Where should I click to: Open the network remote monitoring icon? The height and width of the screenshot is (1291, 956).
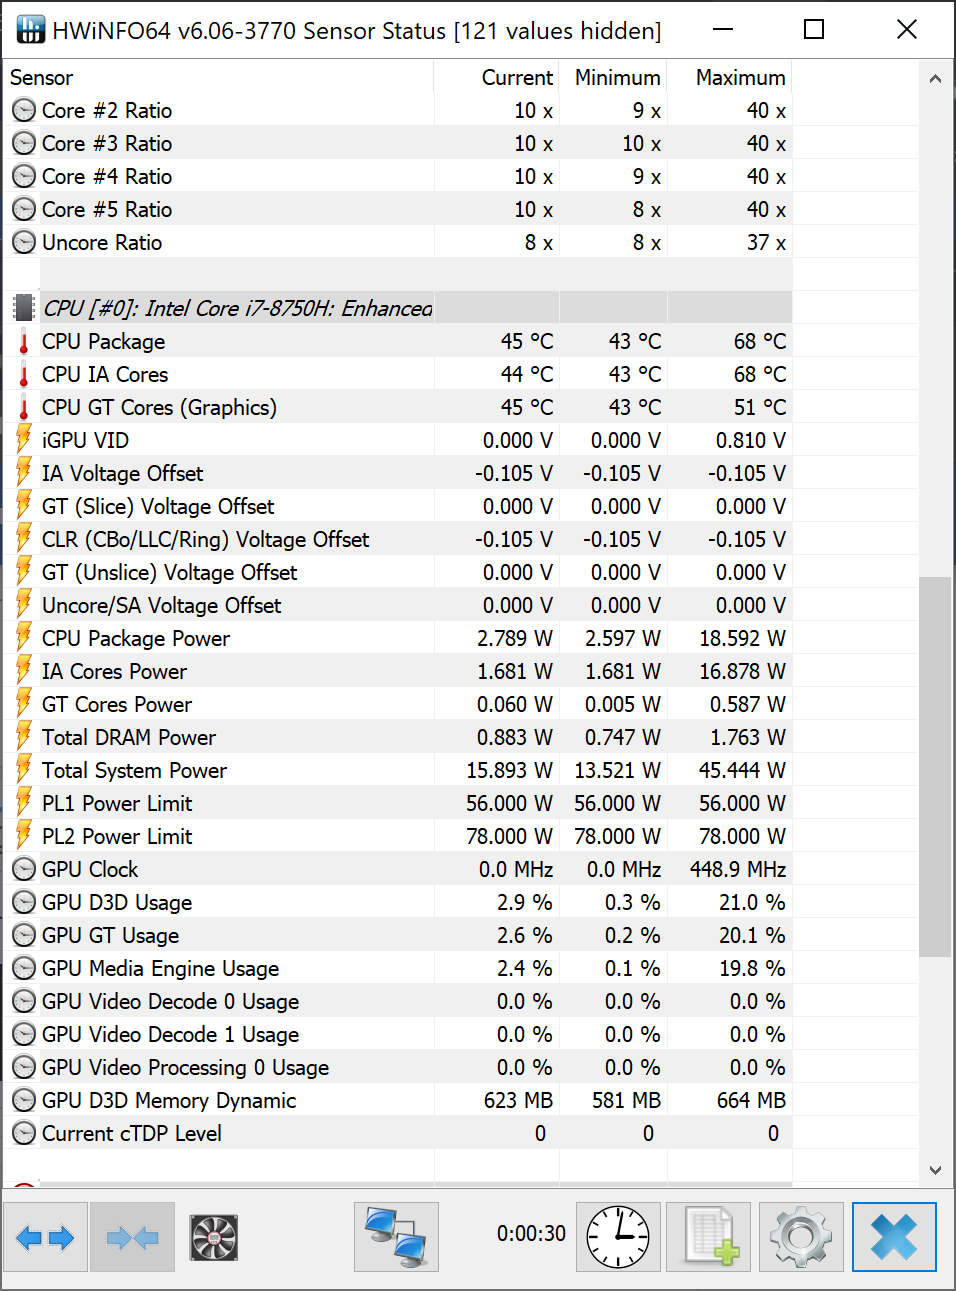coord(396,1237)
